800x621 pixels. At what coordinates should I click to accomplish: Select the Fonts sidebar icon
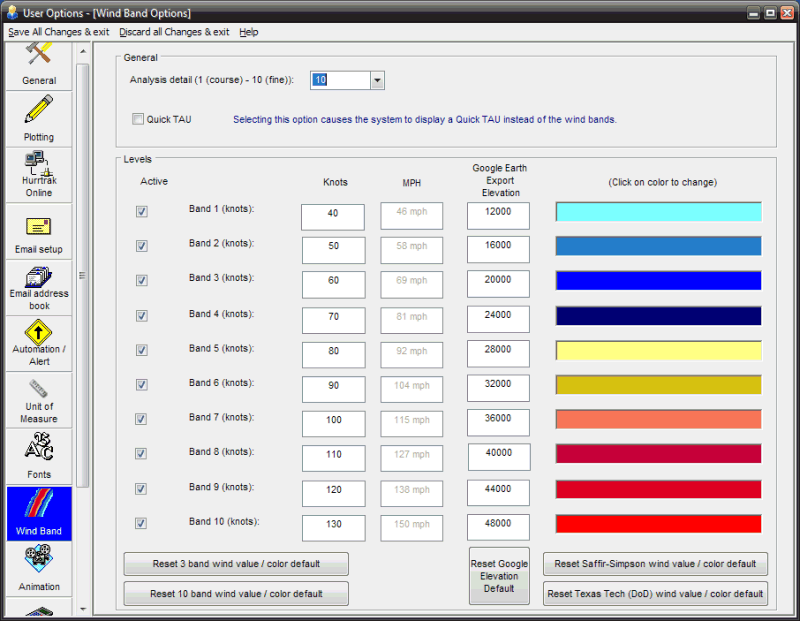39,455
